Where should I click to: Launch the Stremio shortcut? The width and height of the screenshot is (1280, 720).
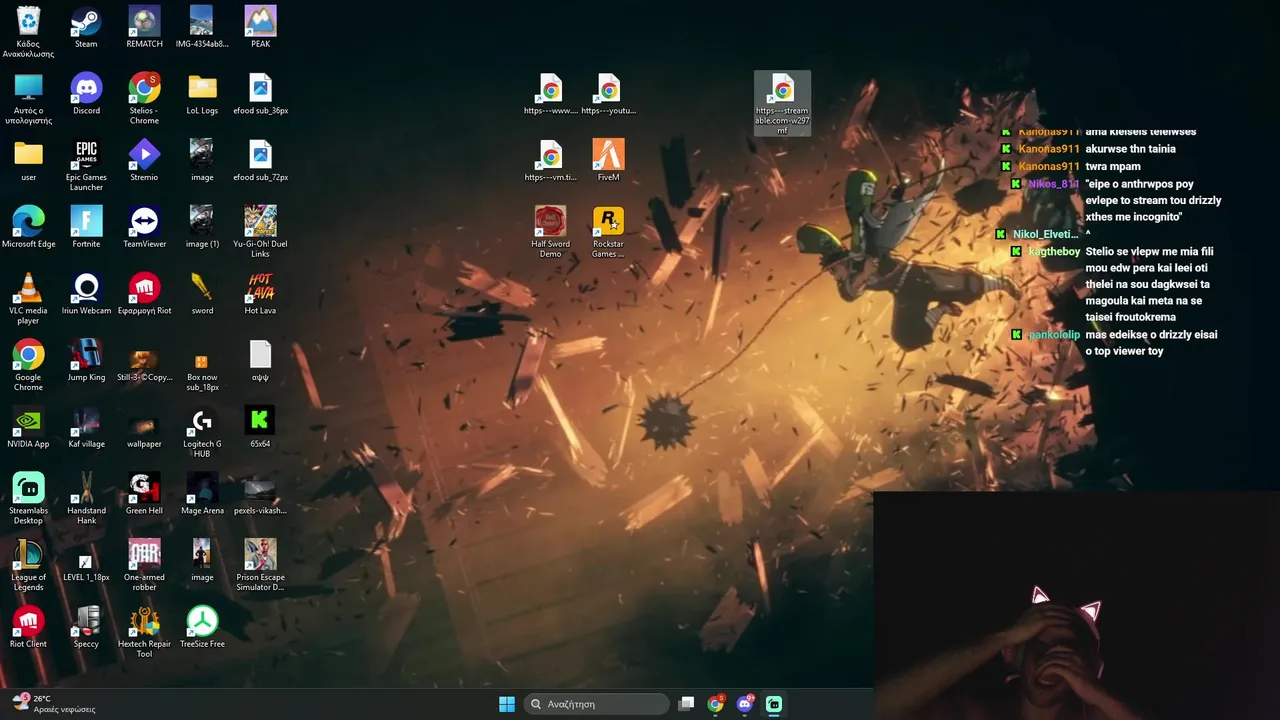(x=144, y=160)
